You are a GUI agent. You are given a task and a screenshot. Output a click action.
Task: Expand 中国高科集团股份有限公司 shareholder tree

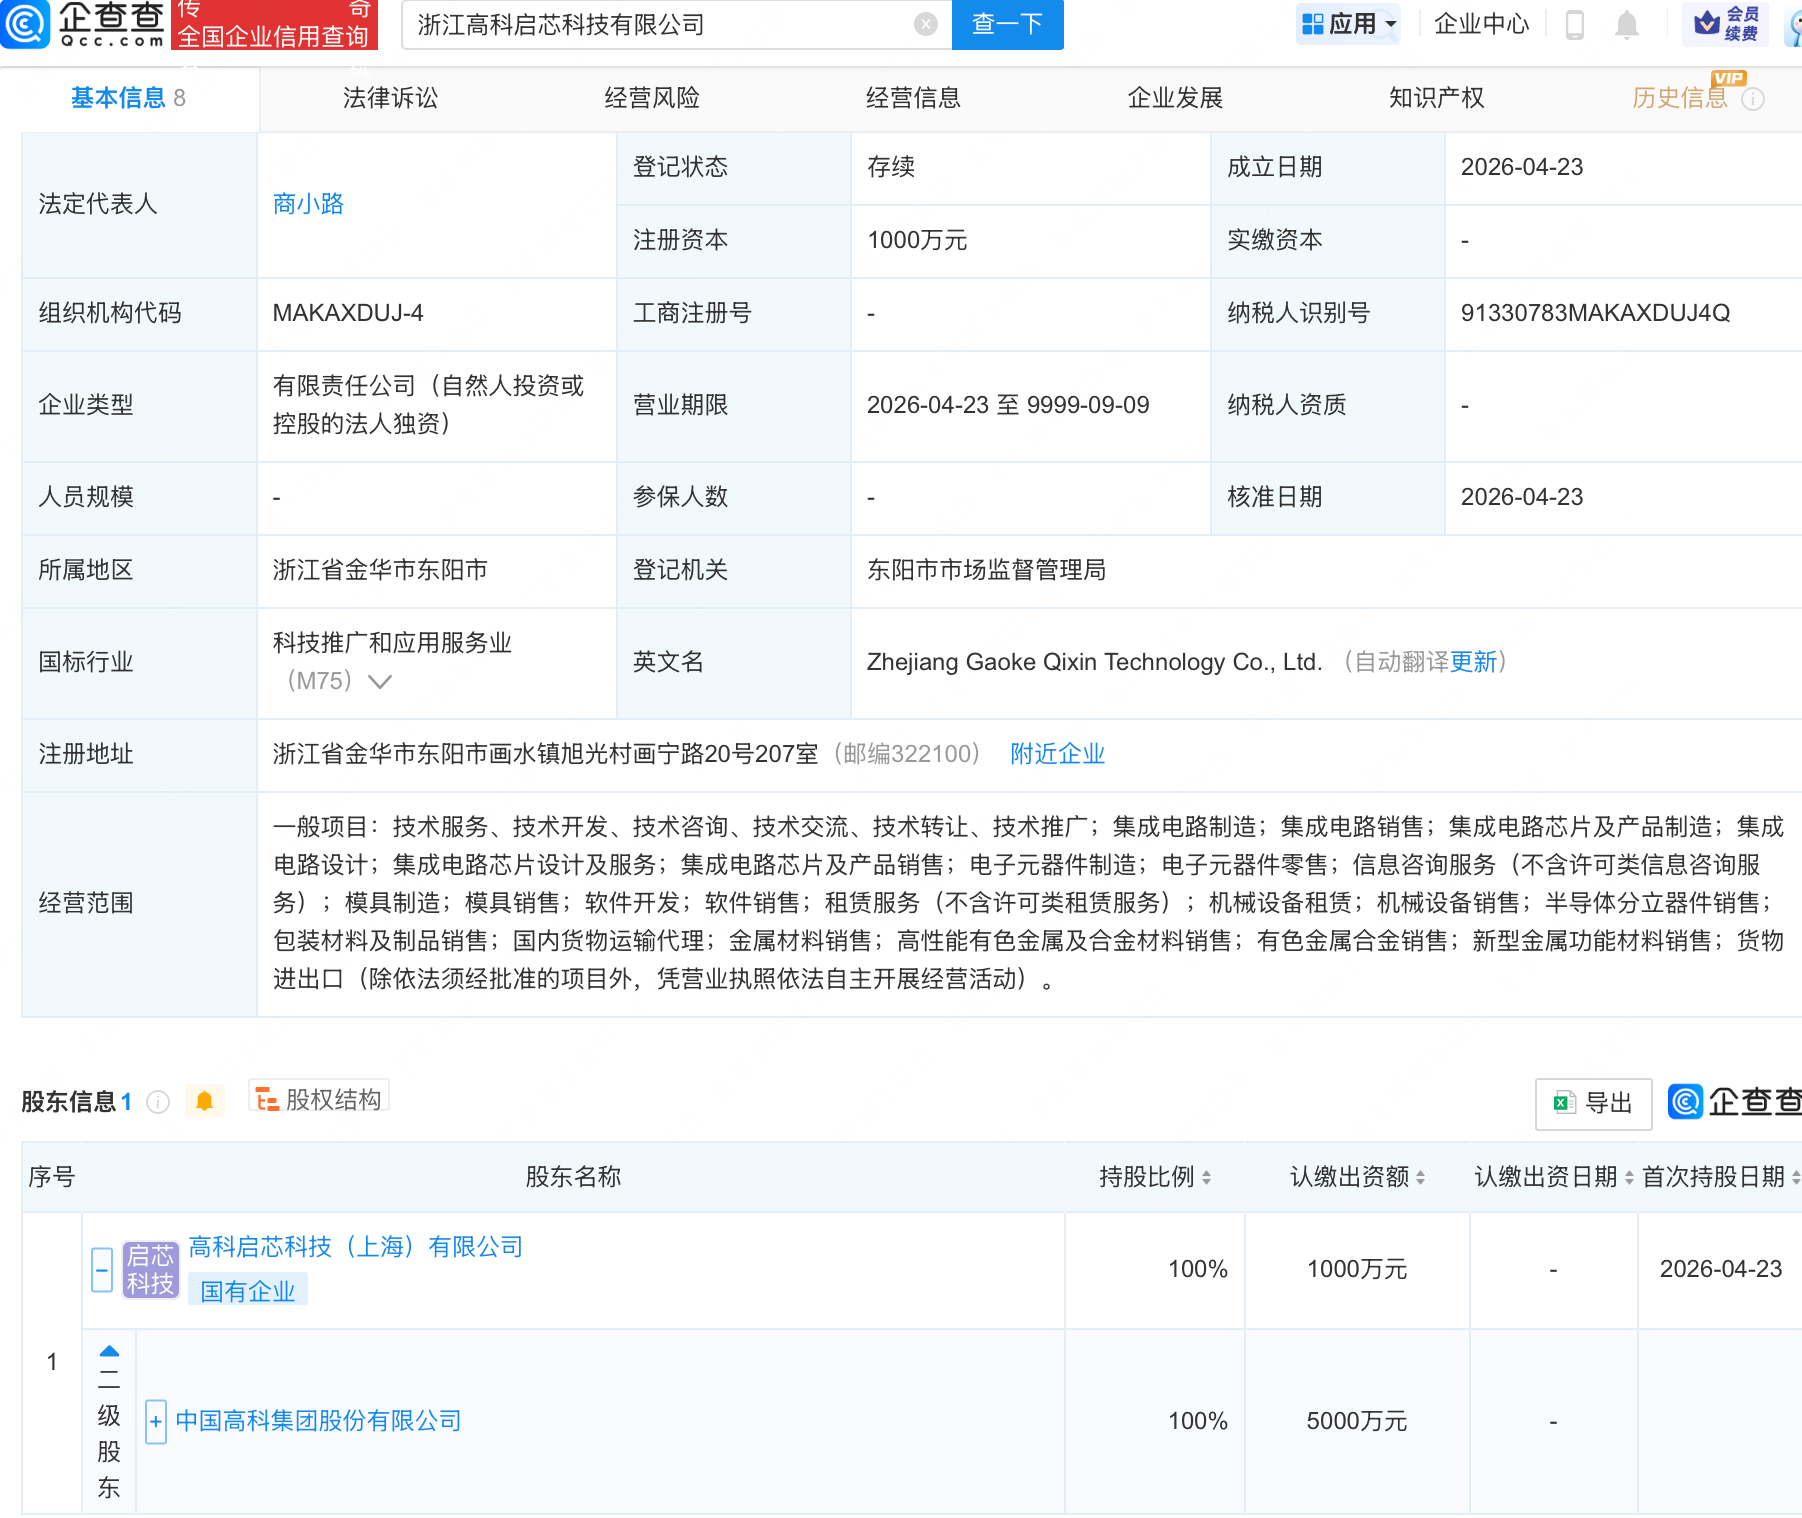tap(156, 1420)
